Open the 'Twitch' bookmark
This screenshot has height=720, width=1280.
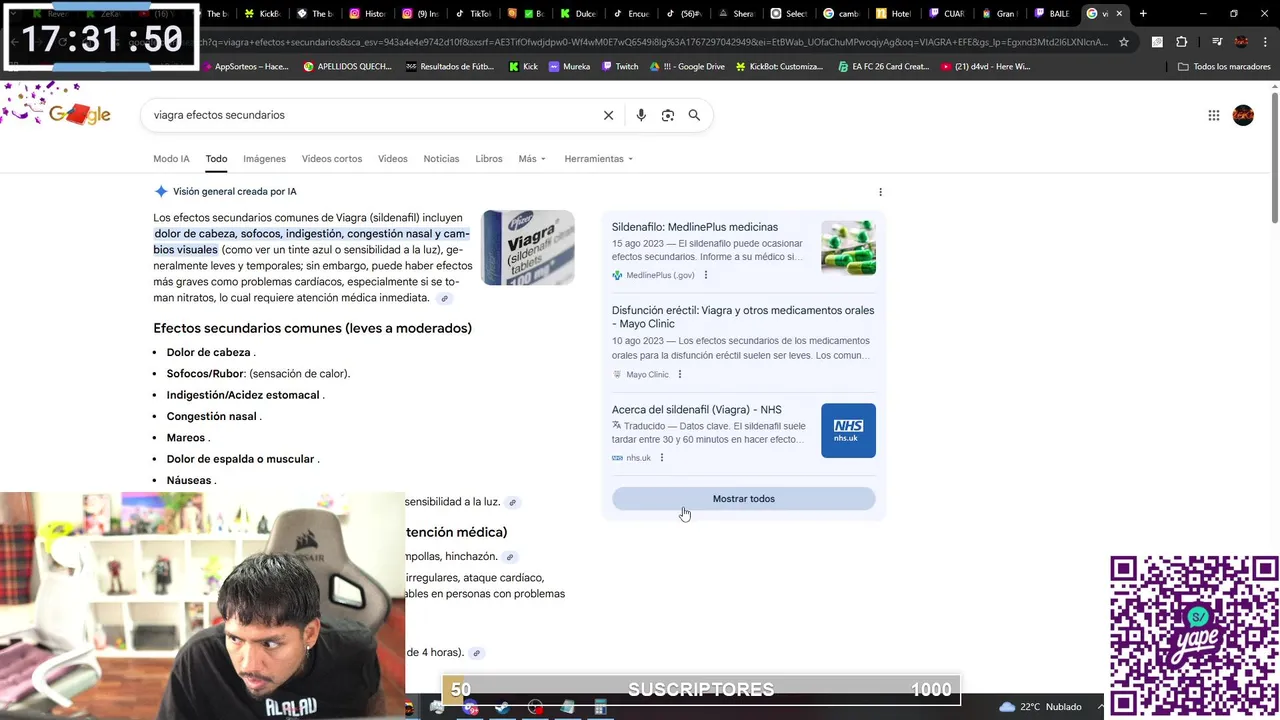tap(620, 67)
